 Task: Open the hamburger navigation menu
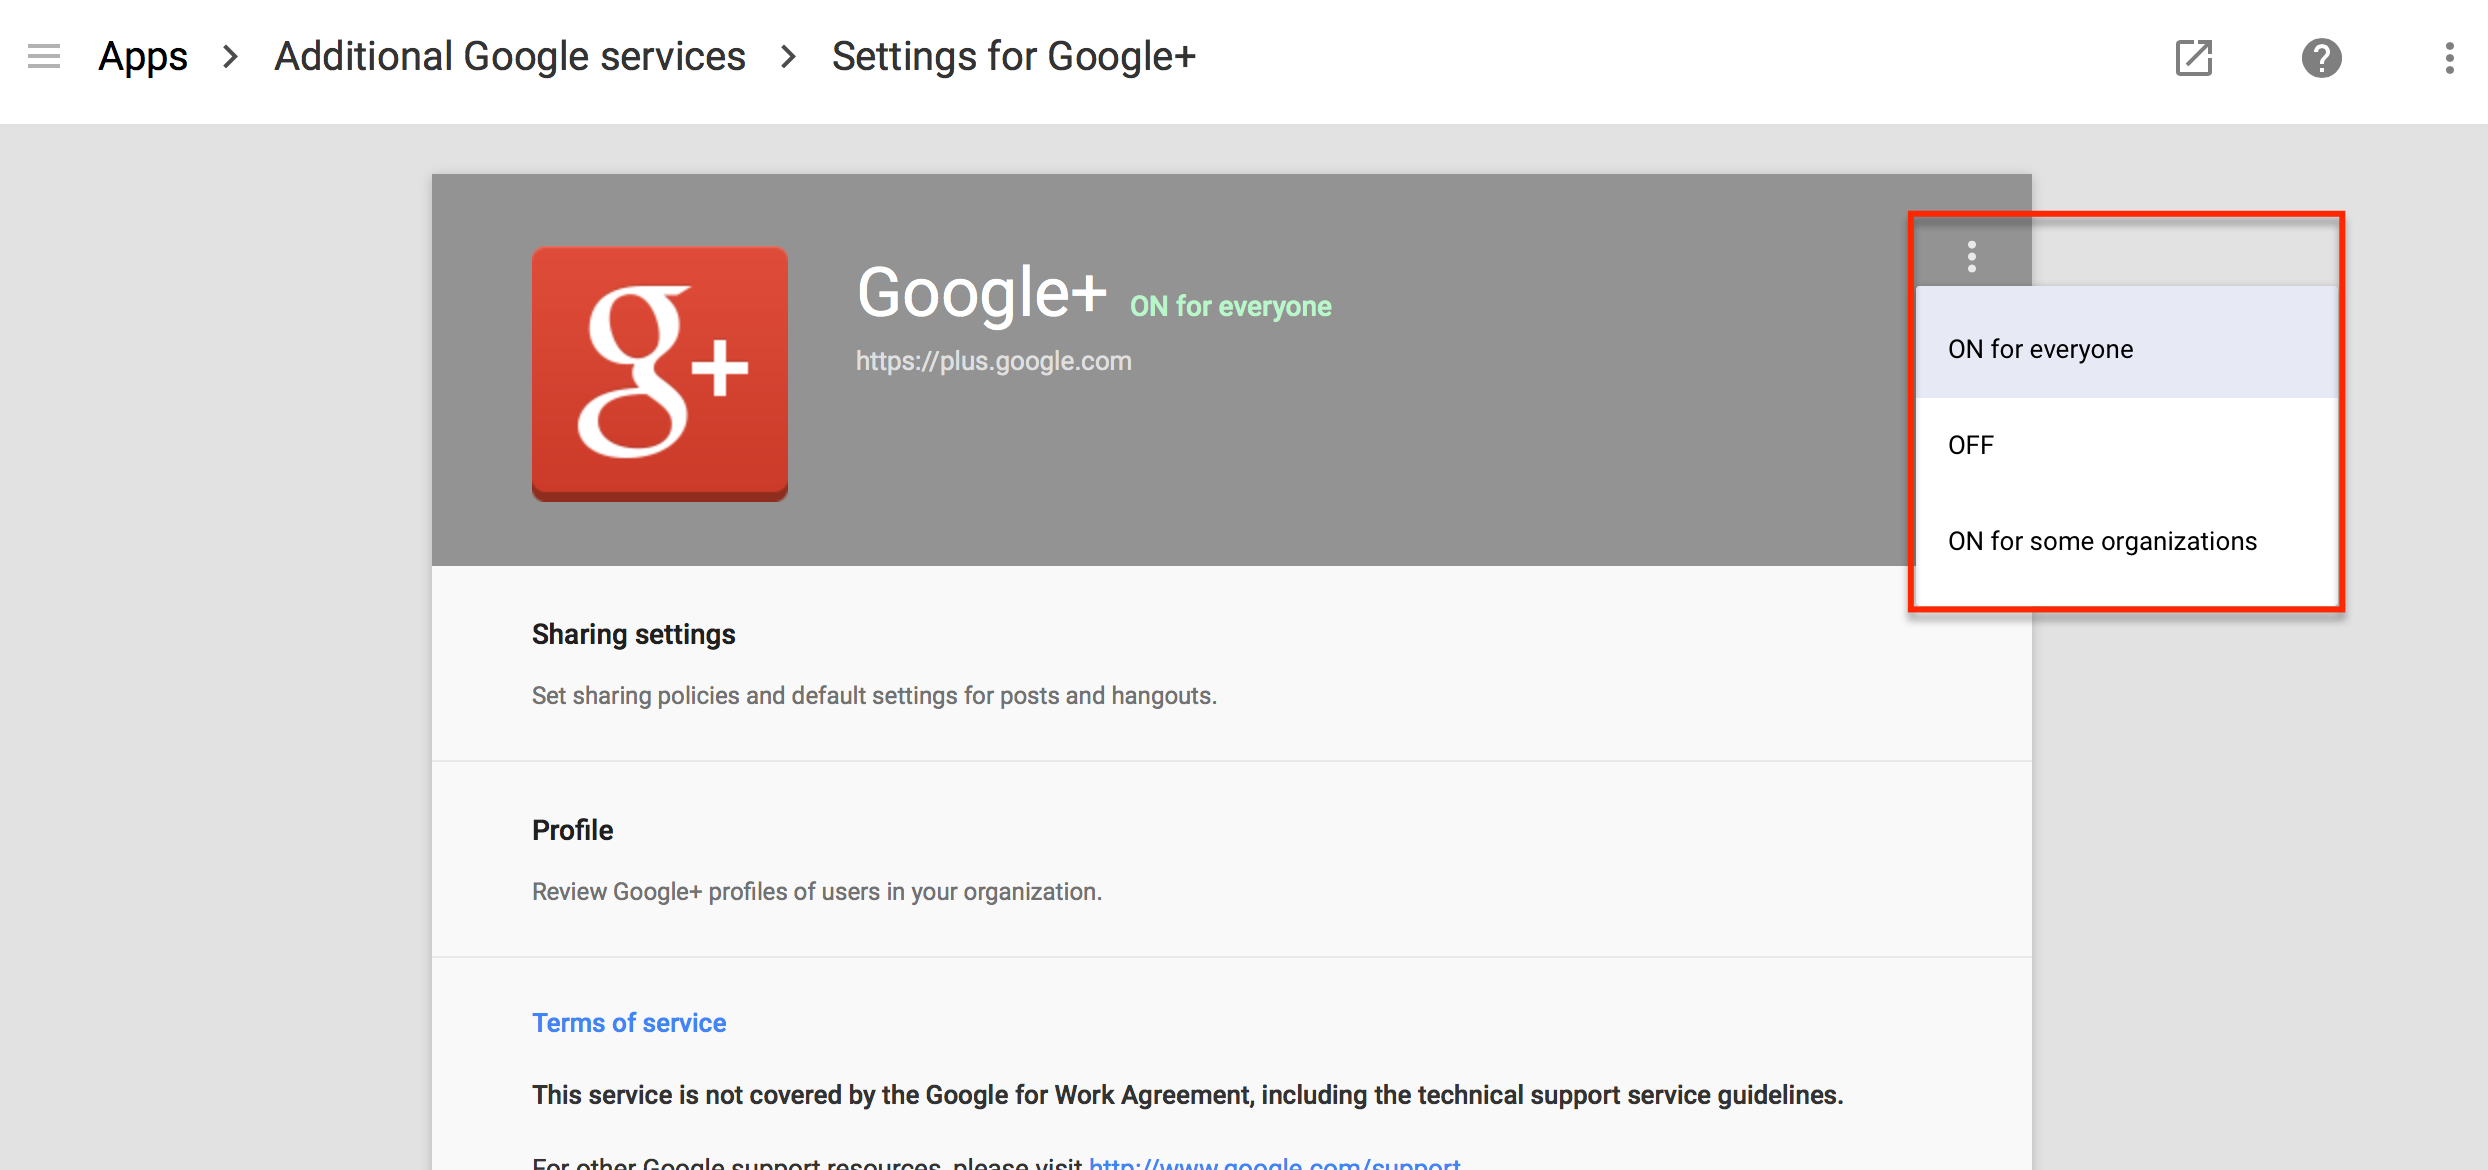[44, 57]
